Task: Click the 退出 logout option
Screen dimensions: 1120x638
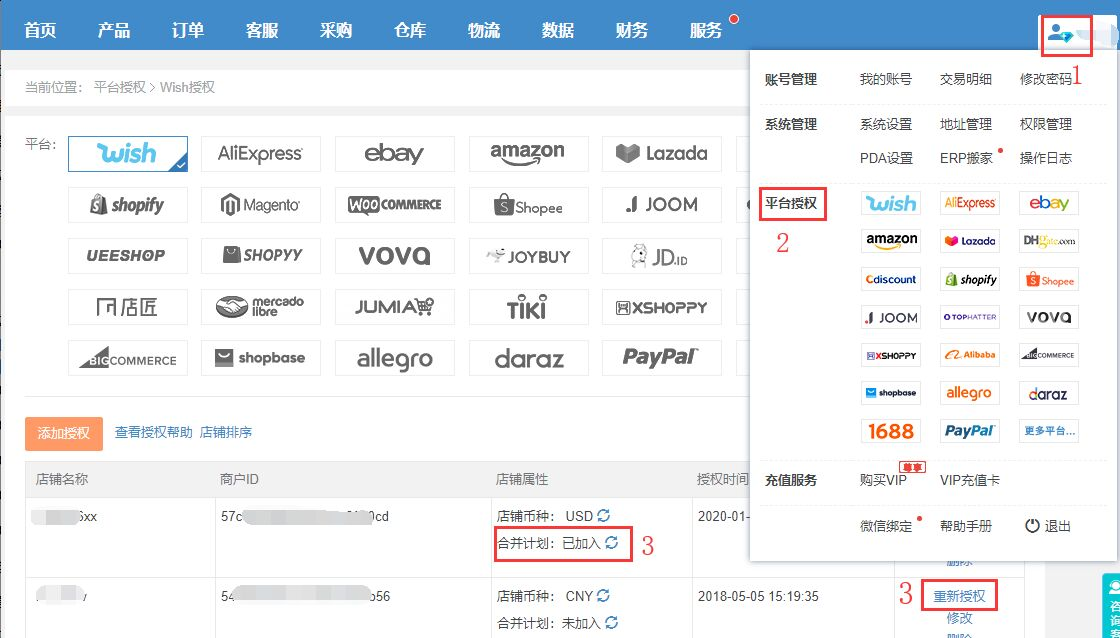Action: [x=1048, y=527]
